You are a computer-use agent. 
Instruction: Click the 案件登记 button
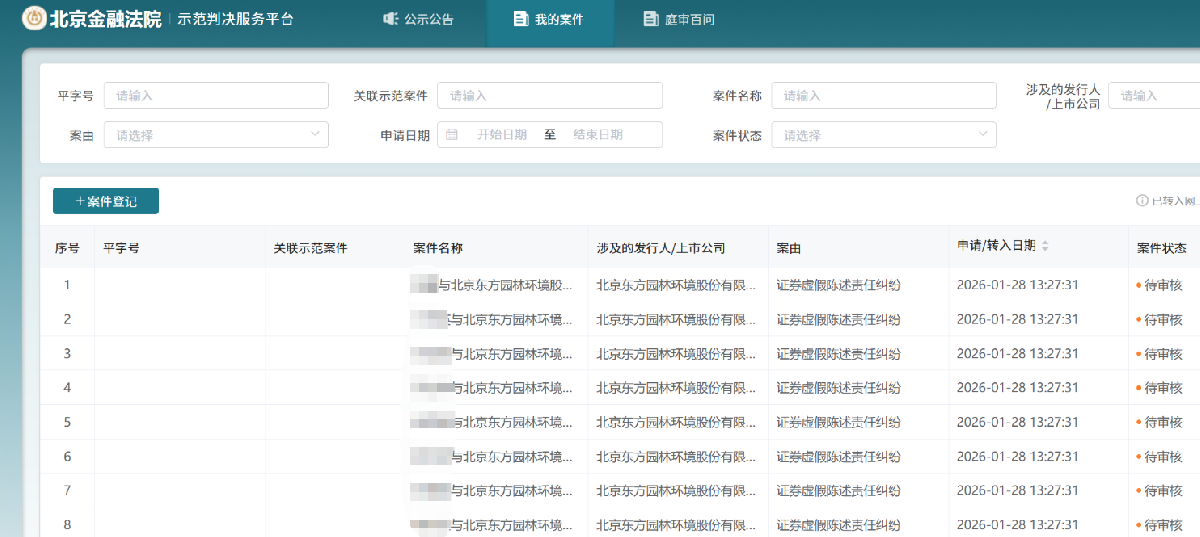pyautogui.click(x=106, y=201)
